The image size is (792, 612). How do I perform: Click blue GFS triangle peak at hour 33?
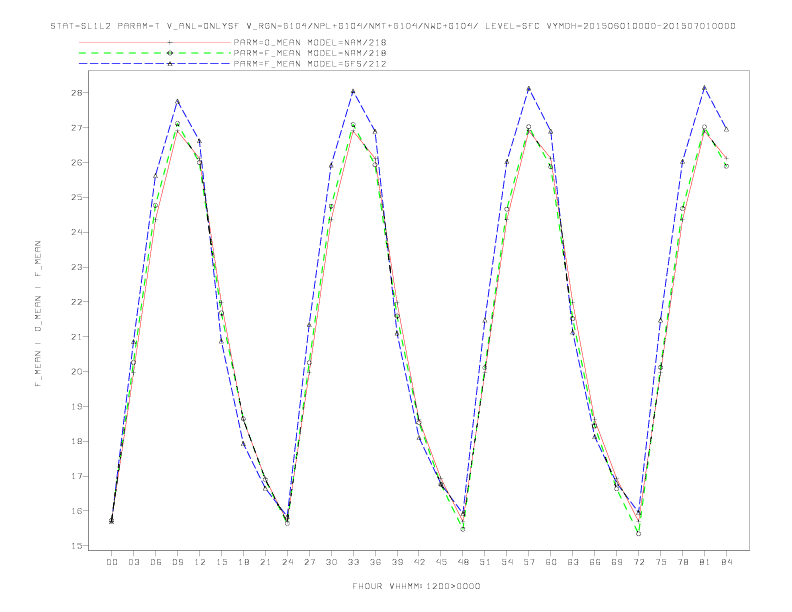click(353, 91)
